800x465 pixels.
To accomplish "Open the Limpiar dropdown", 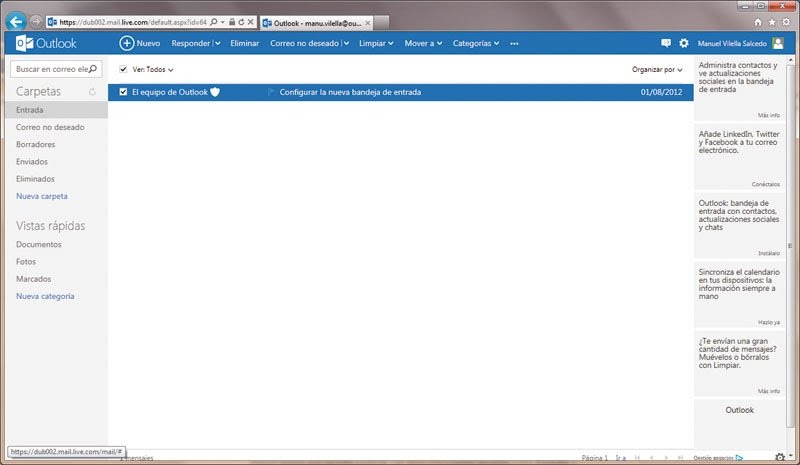I will pyautogui.click(x=376, y=43).
